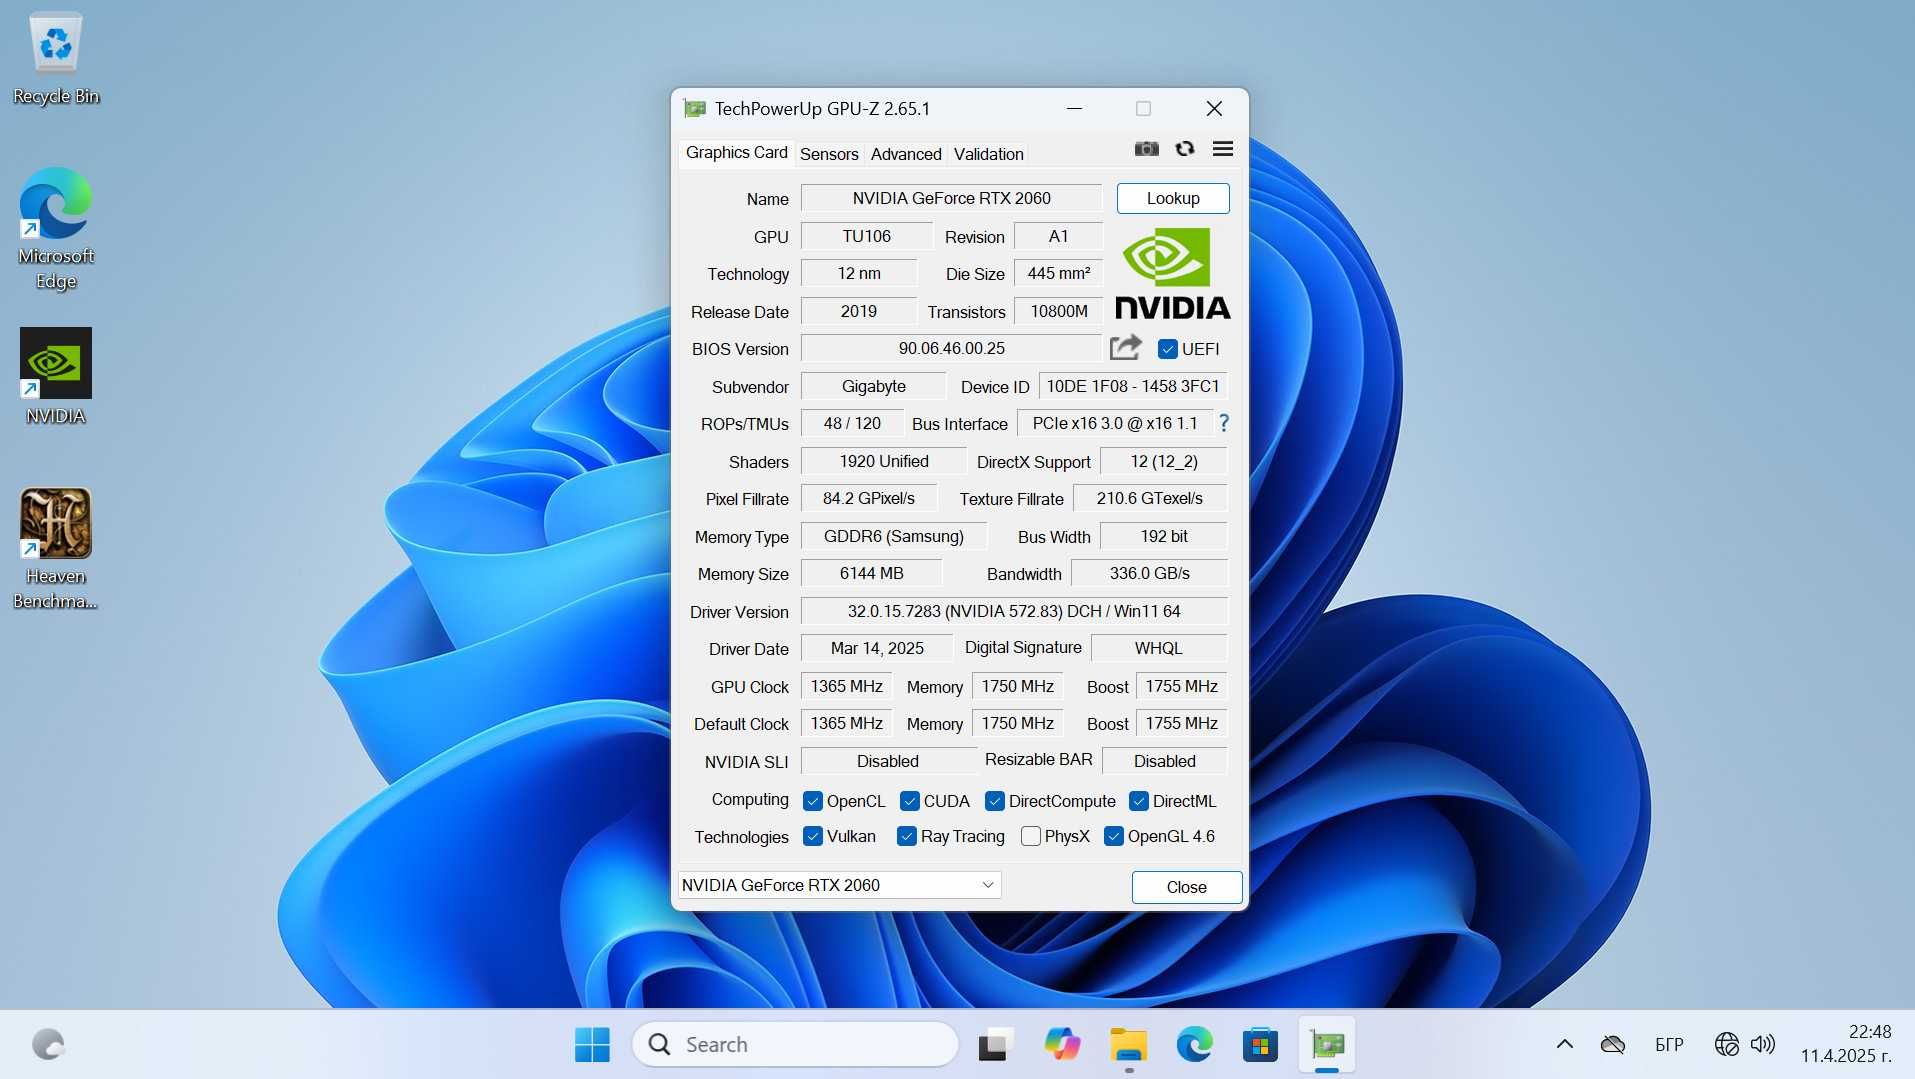Image resolution: width=1915 pixels, height=1079 pixels.
Task: Switch to the Advanced tab
Action: coord(906,154)
